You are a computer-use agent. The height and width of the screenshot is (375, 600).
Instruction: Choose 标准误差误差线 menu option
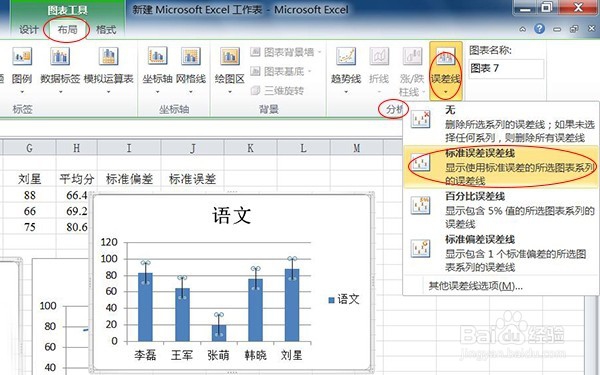pos(501,166)
